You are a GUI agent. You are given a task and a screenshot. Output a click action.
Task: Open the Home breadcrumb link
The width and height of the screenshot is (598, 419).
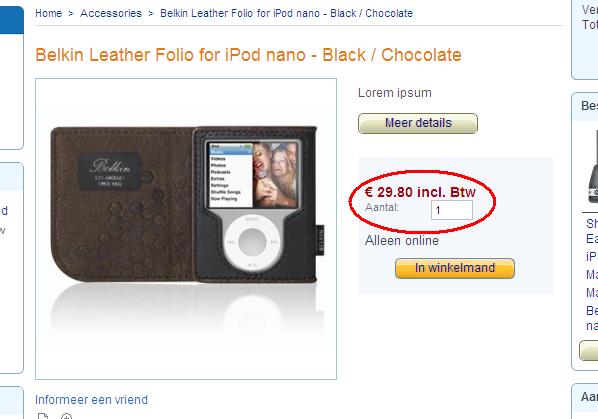click(48, 13)
